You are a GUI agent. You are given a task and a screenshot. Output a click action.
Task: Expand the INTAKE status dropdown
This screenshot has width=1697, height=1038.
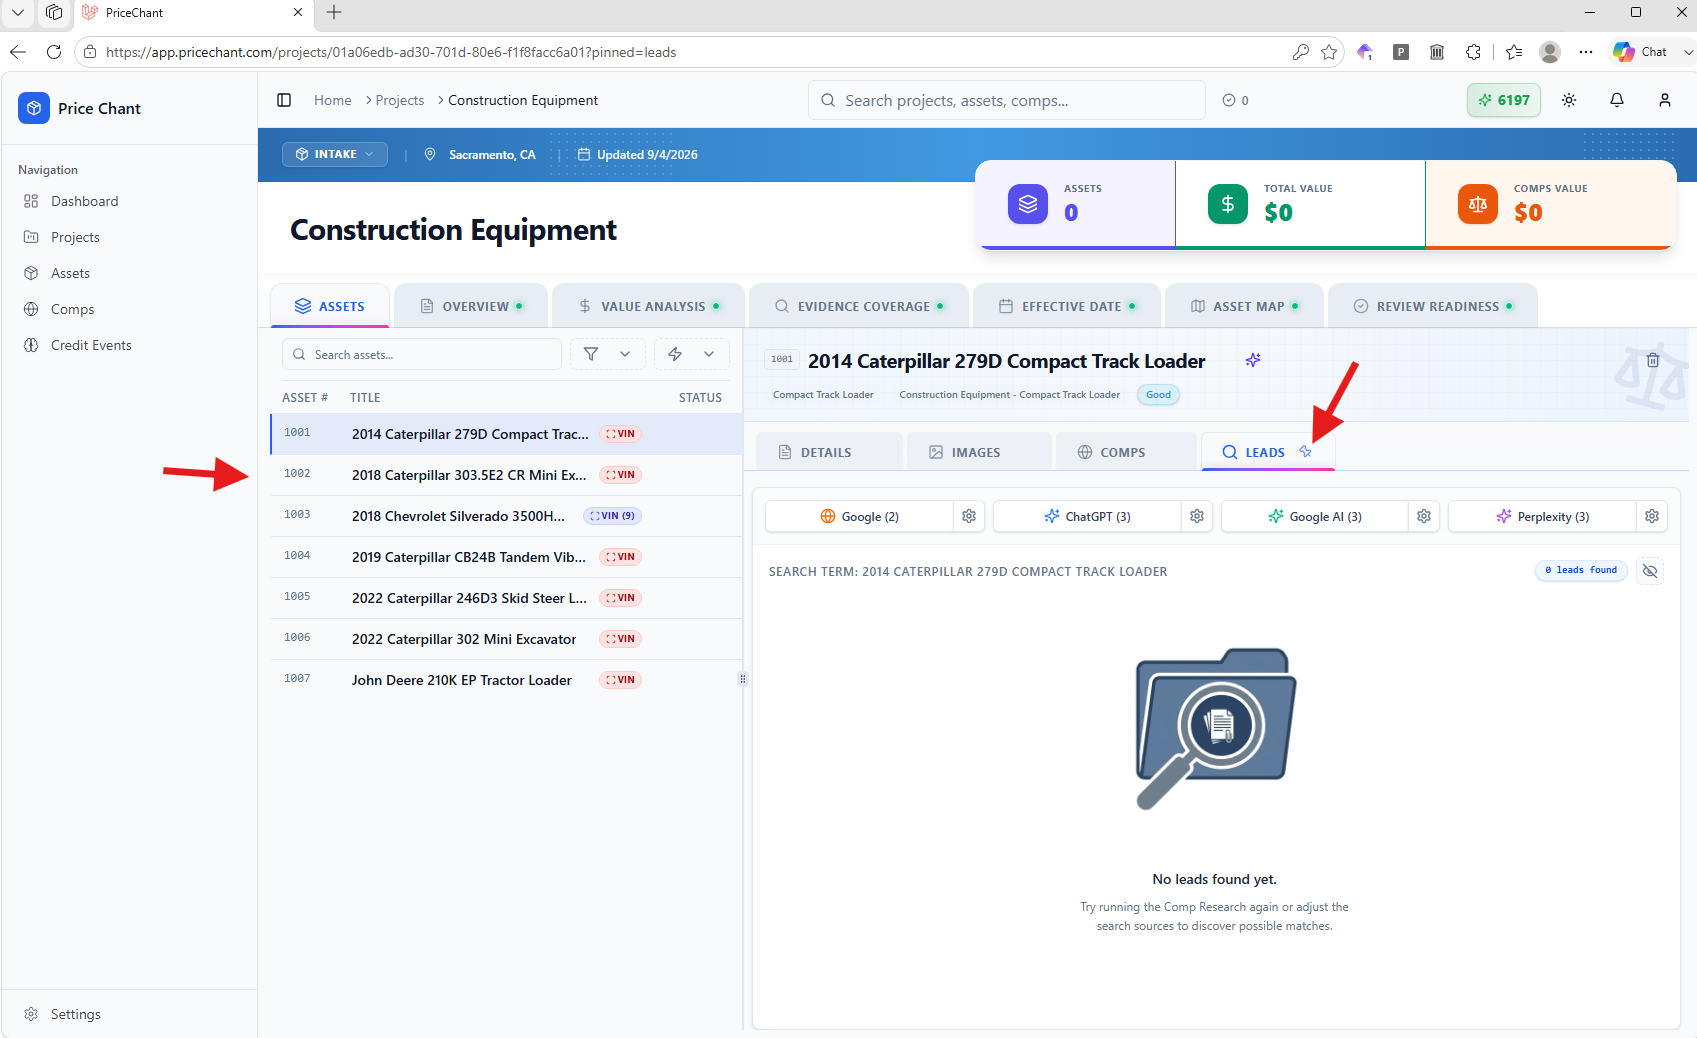(335, 154)
